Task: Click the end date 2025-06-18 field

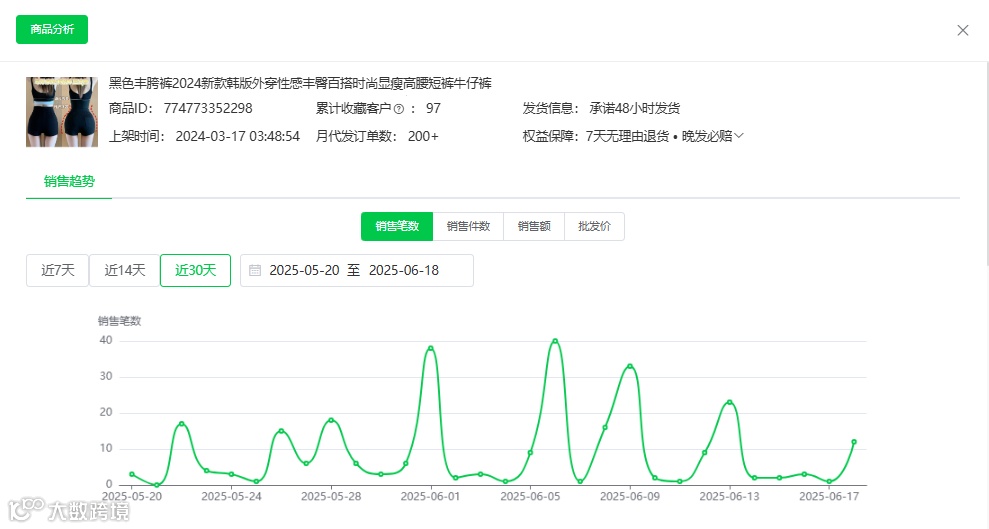Action: [404, 270]
